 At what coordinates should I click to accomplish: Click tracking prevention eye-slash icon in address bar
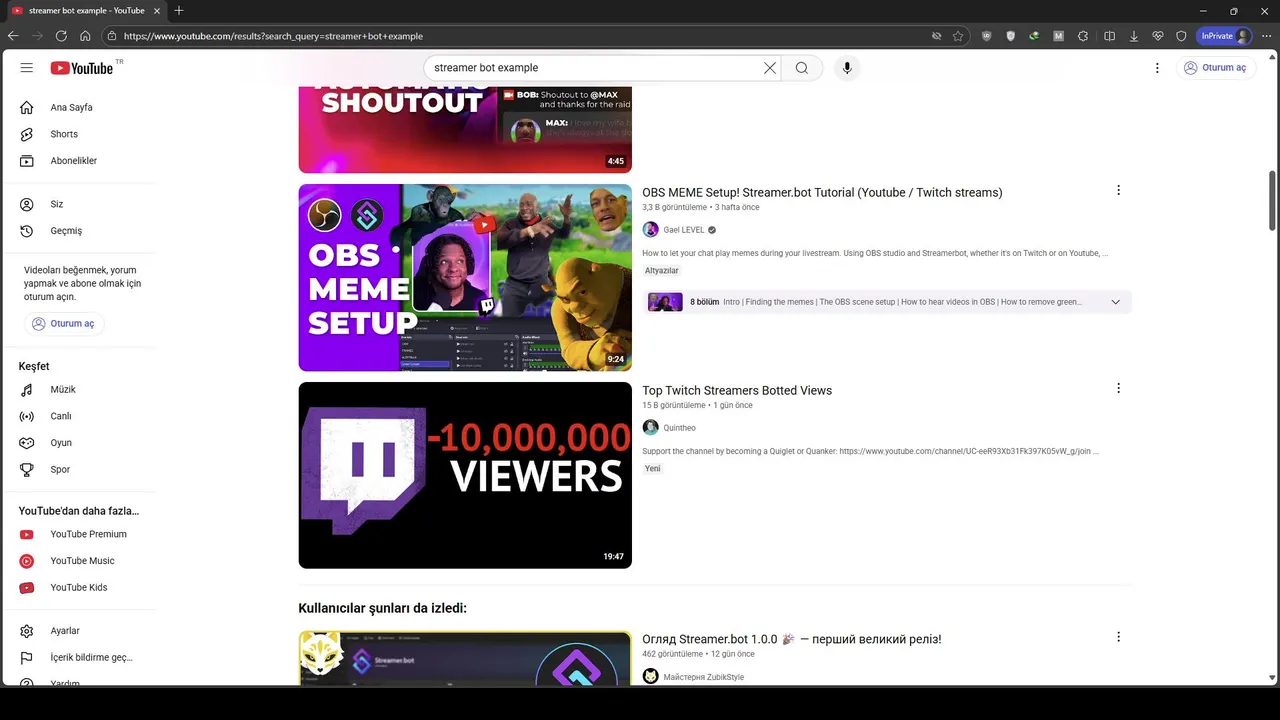tap(936, 36)
